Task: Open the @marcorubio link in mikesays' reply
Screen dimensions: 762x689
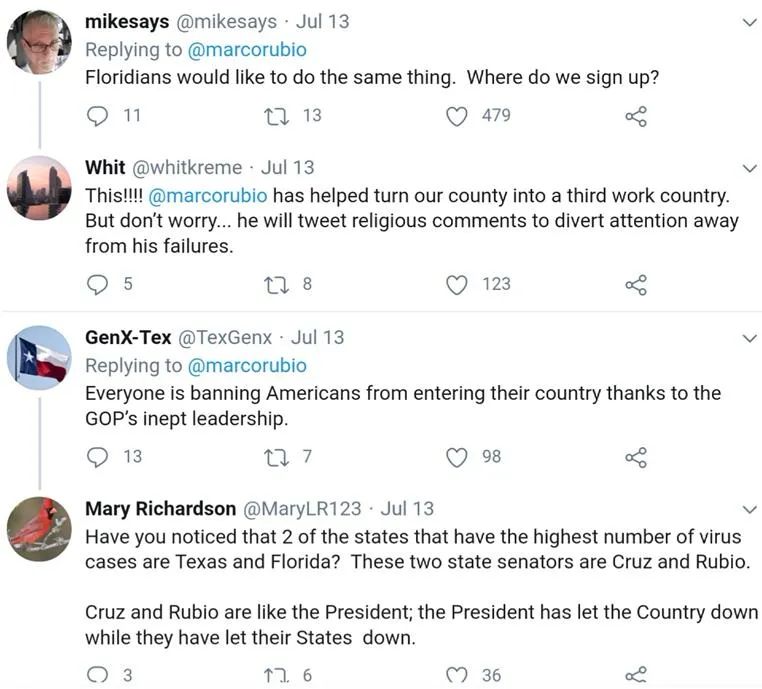Action: [x=248, y=50]
